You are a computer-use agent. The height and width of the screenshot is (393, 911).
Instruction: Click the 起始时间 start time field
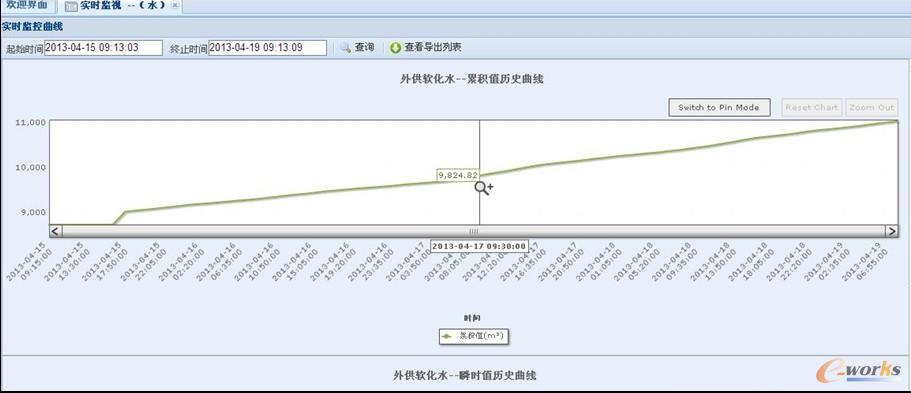pyautogui.click(x=103, y=48)
